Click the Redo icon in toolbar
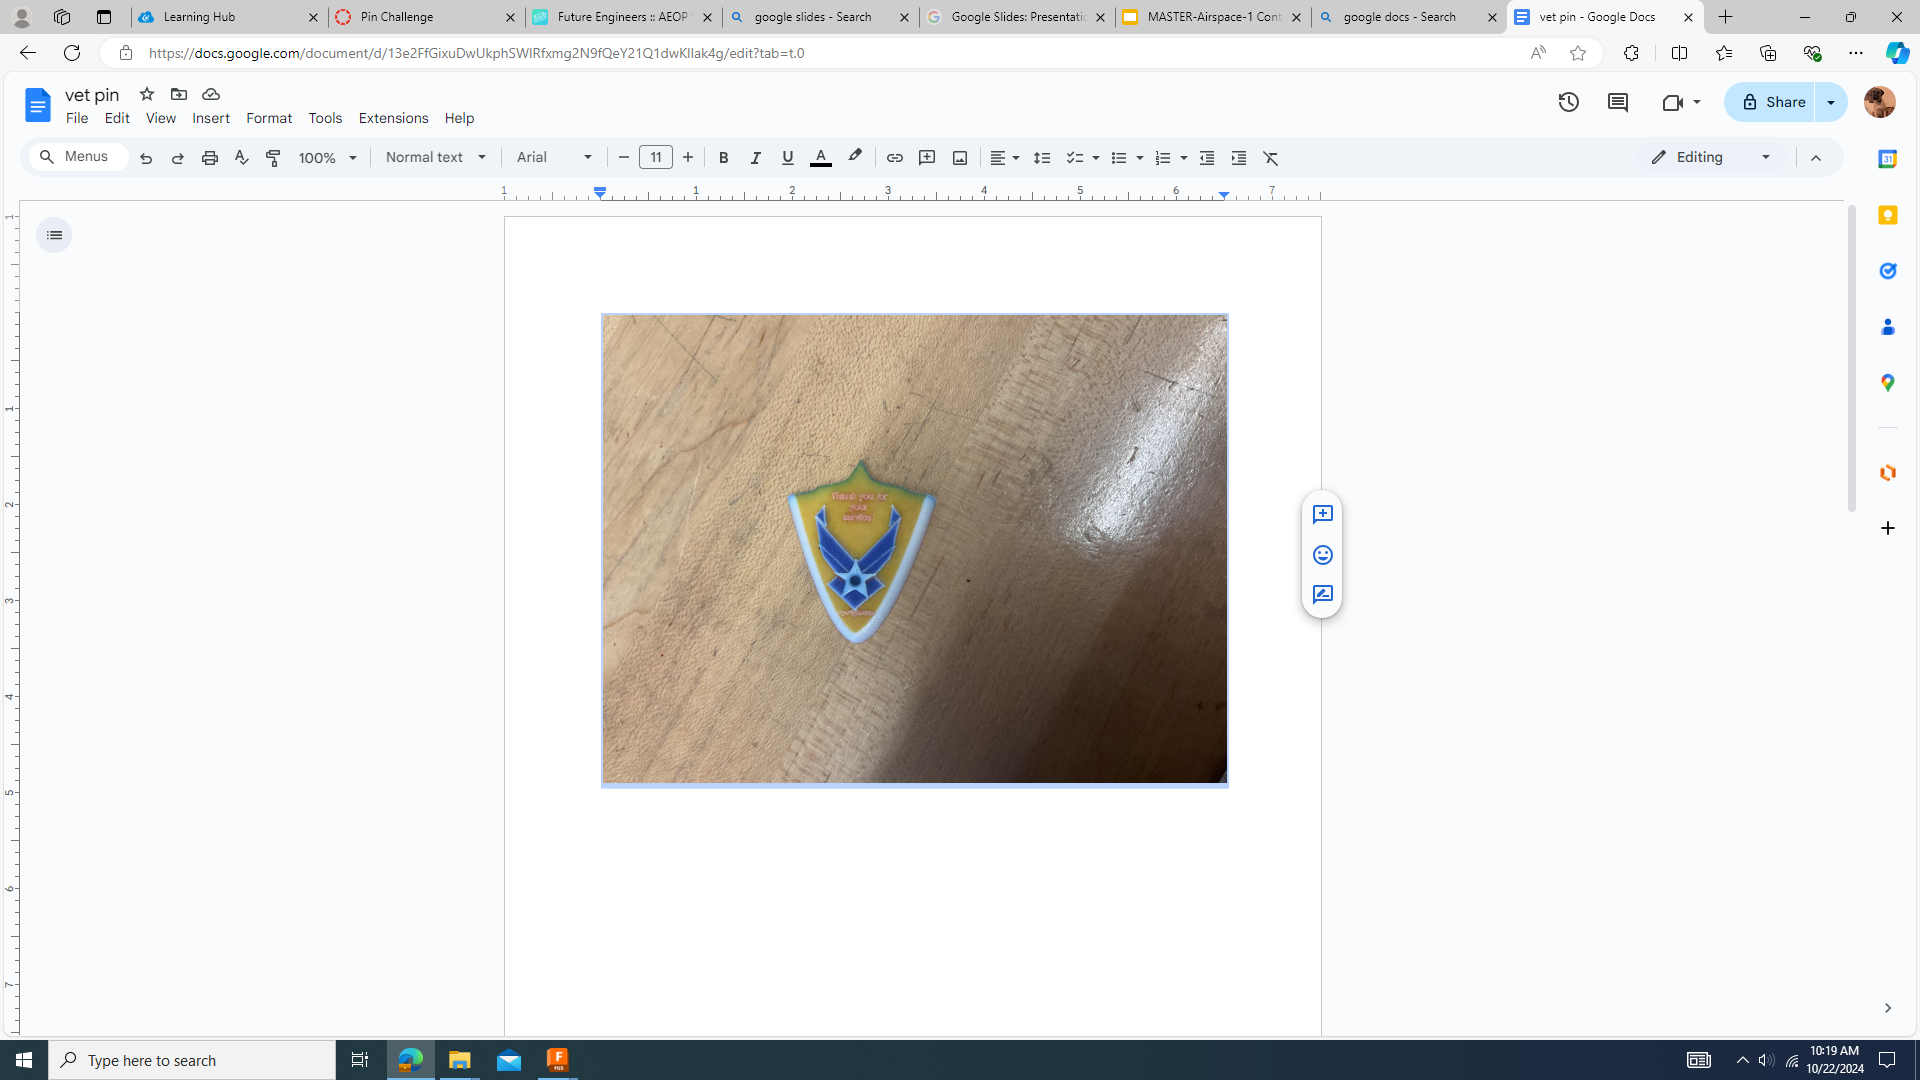This screenshot has height=1080, width=1920. [178, 158]
